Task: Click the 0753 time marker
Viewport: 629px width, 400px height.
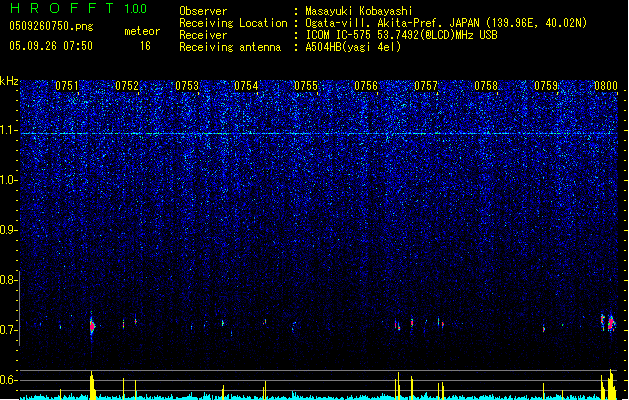Action: pos(187,86)
